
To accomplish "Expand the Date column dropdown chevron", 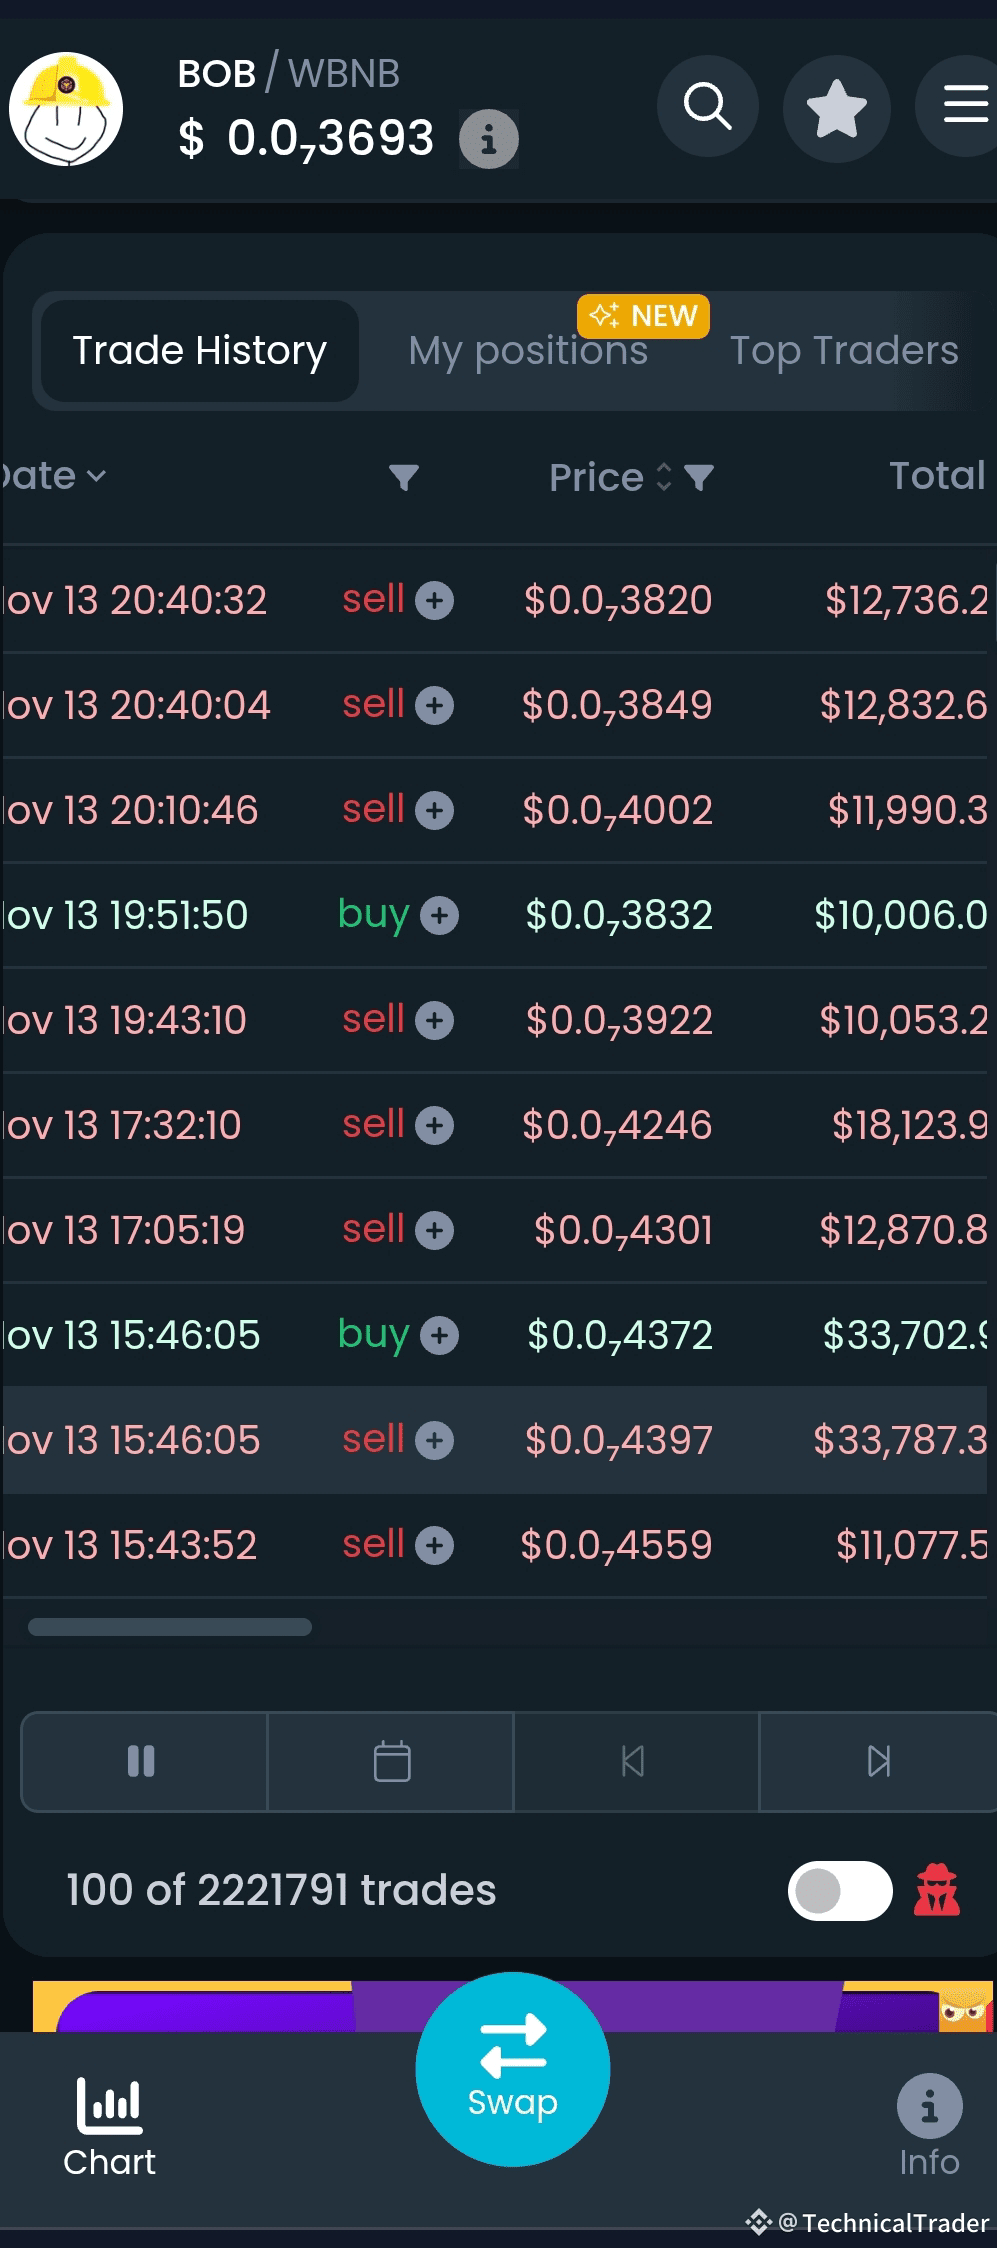I will point(96,477).
